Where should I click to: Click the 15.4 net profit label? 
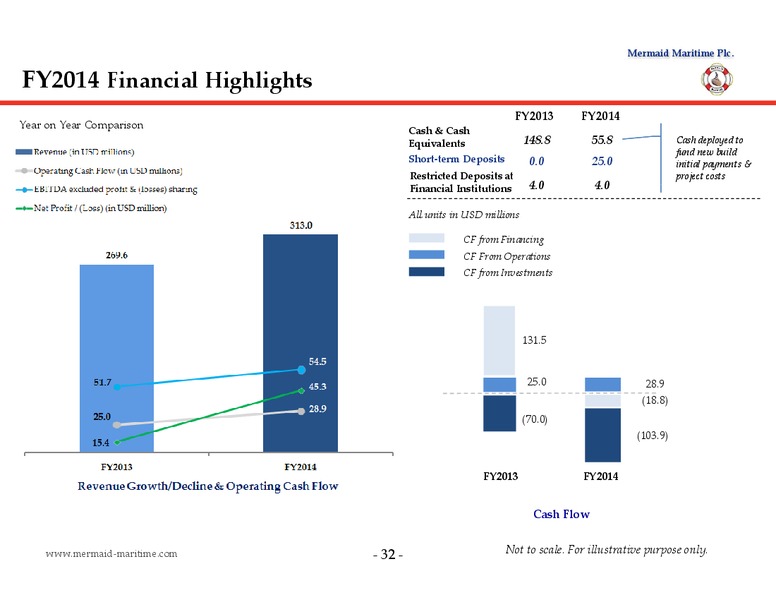coord(100,443)
